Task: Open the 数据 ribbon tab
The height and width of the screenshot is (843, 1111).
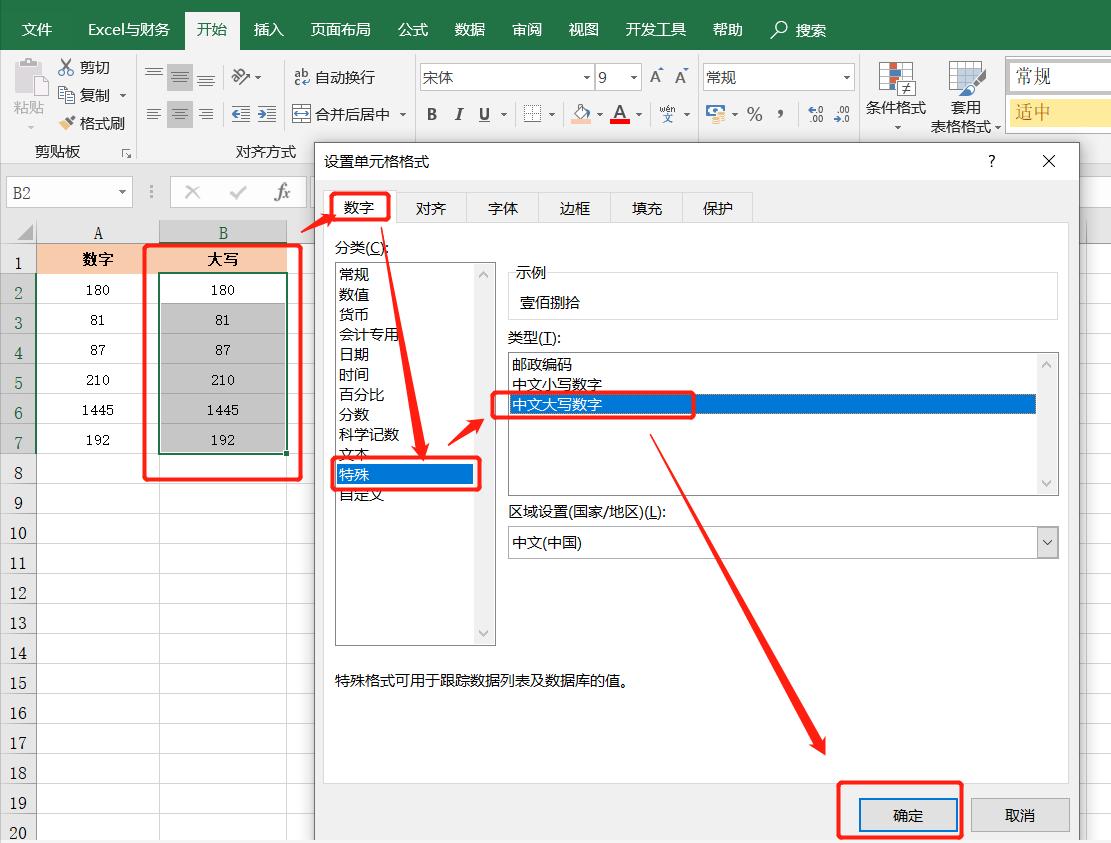Action: 468,30
